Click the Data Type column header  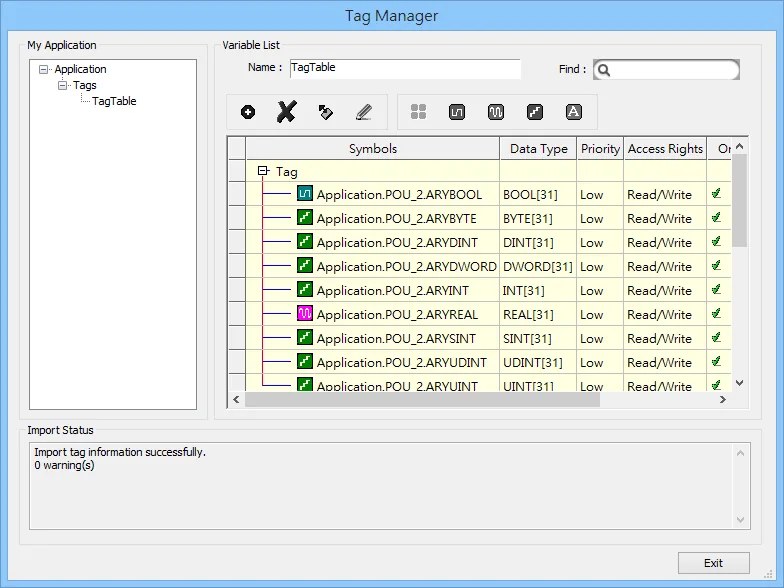point(538,149)
